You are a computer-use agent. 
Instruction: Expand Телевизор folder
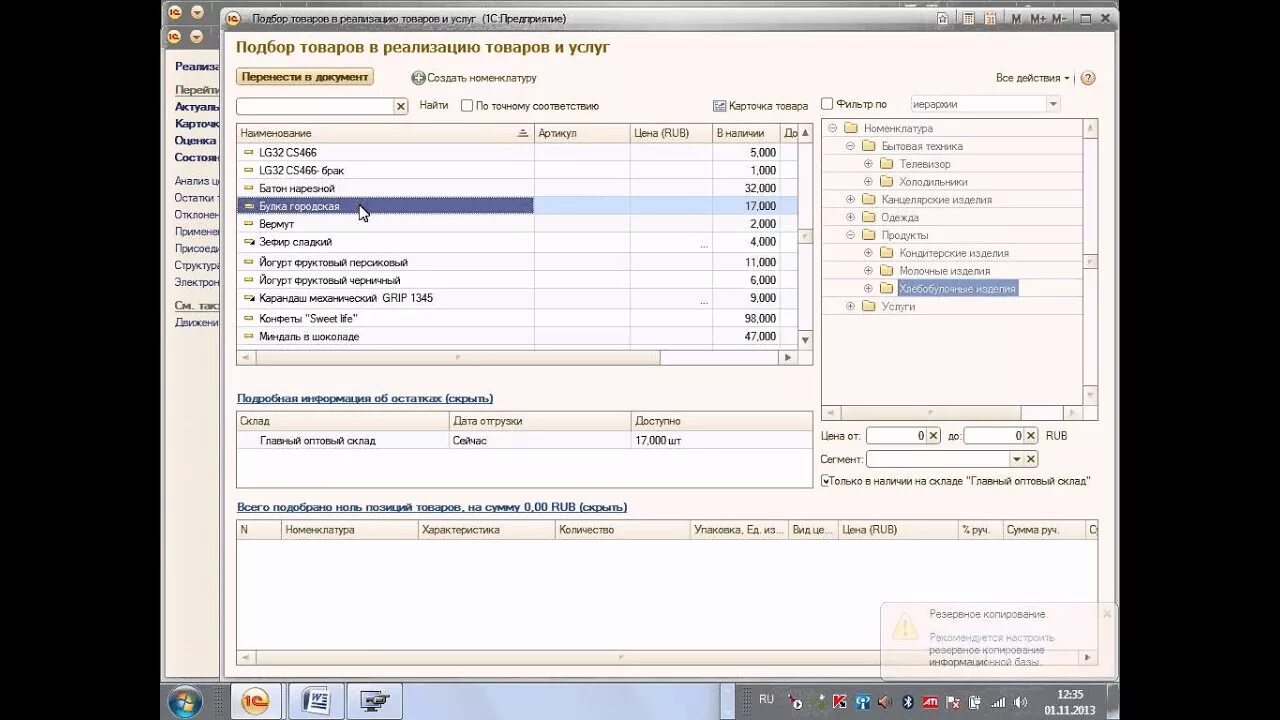click(x=868, y=164)
